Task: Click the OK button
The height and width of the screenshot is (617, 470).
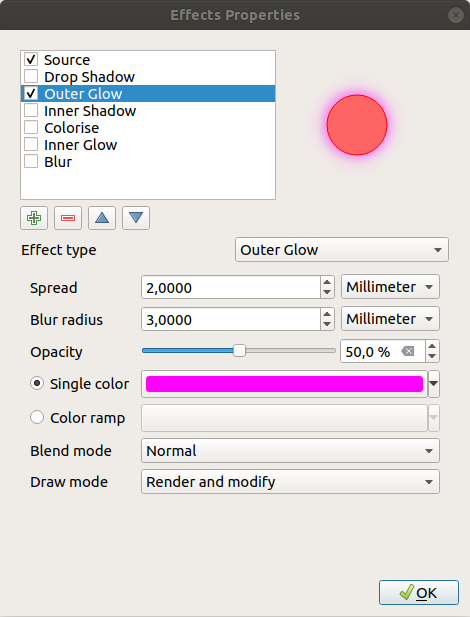Action: [x=419, y=592]
